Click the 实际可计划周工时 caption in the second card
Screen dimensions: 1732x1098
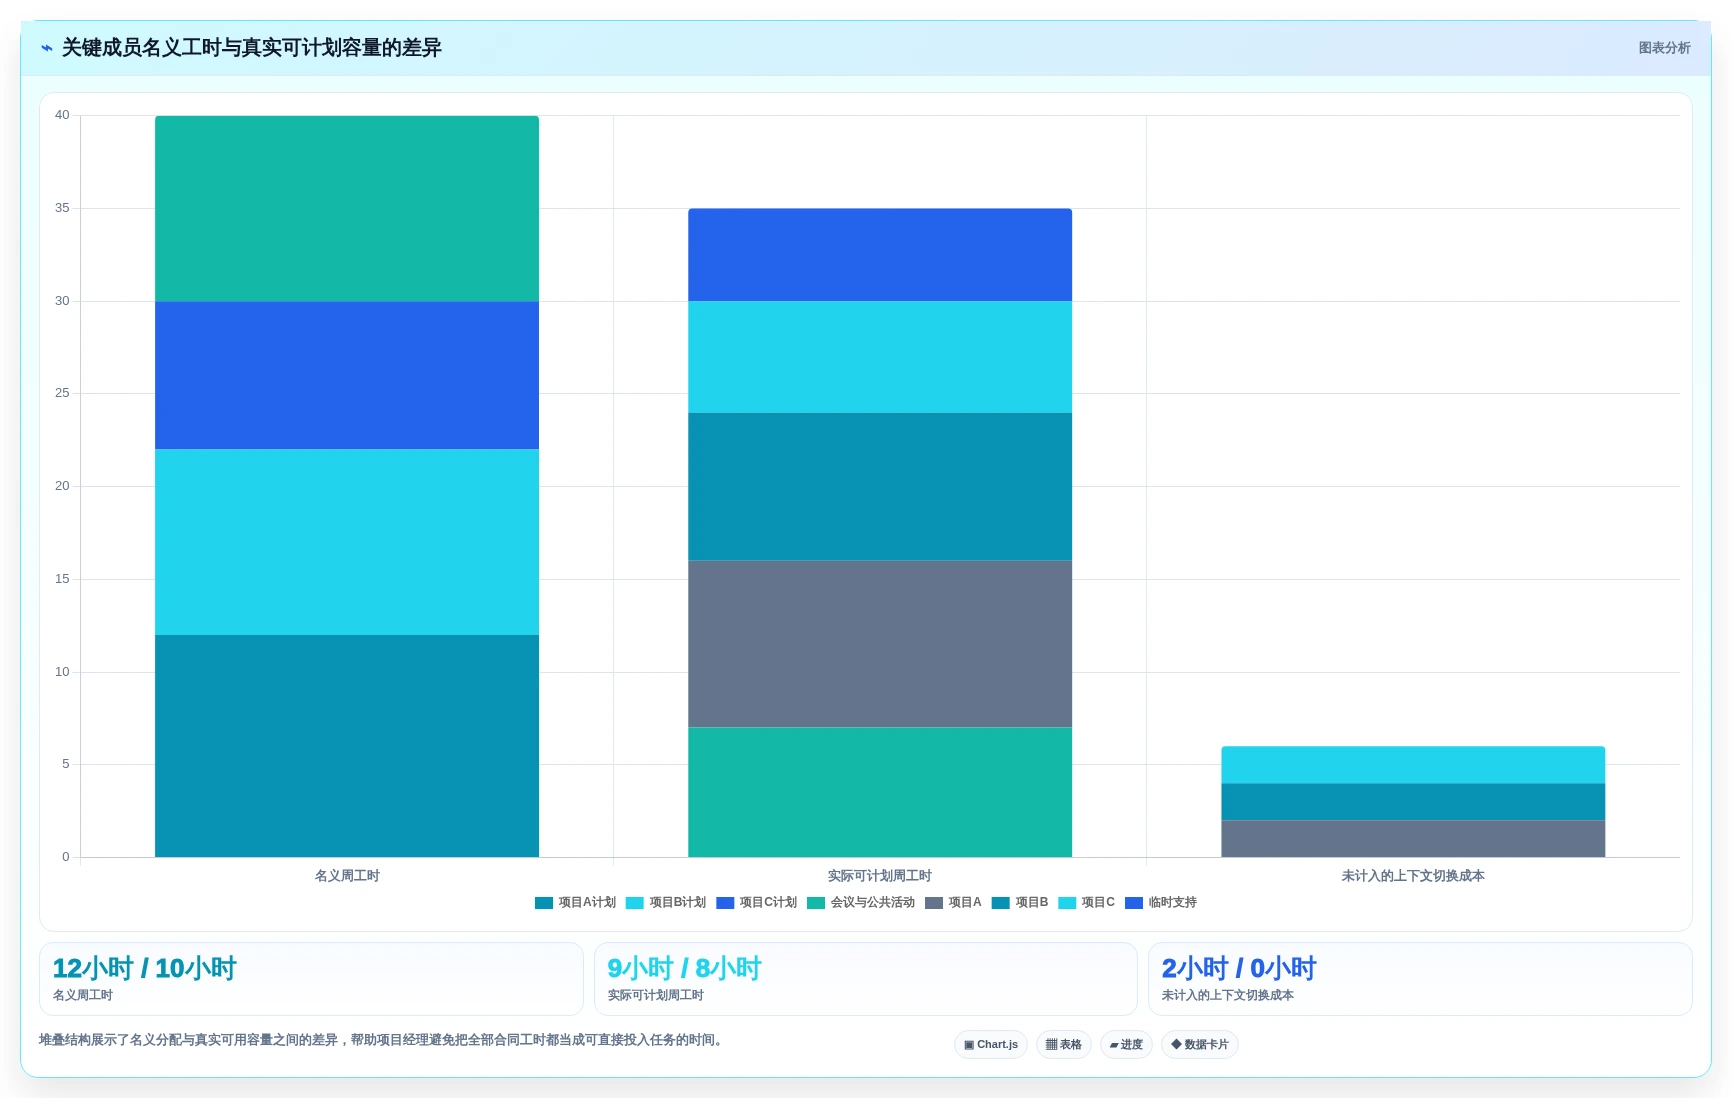[656, 995]
